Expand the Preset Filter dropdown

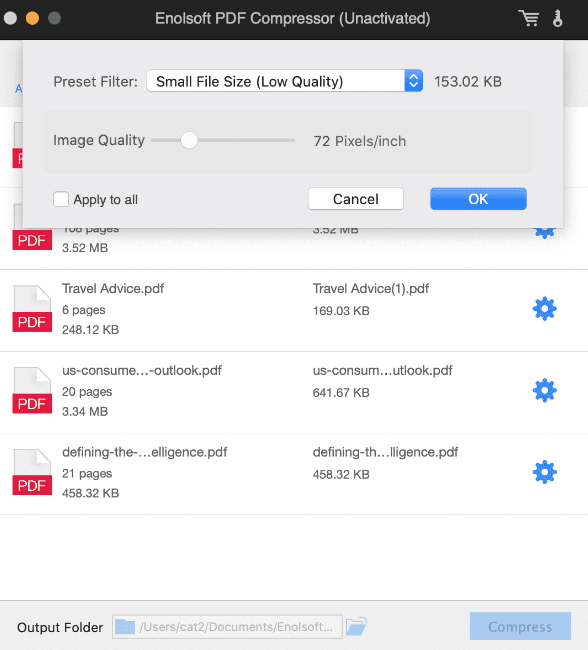tap(284, 81)
